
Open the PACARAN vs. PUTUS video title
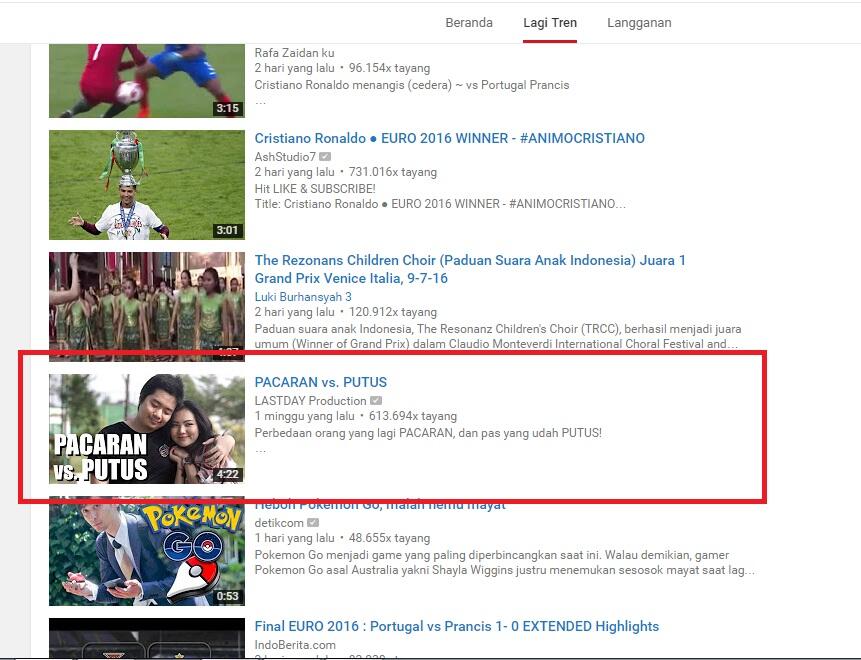(321, 382)
